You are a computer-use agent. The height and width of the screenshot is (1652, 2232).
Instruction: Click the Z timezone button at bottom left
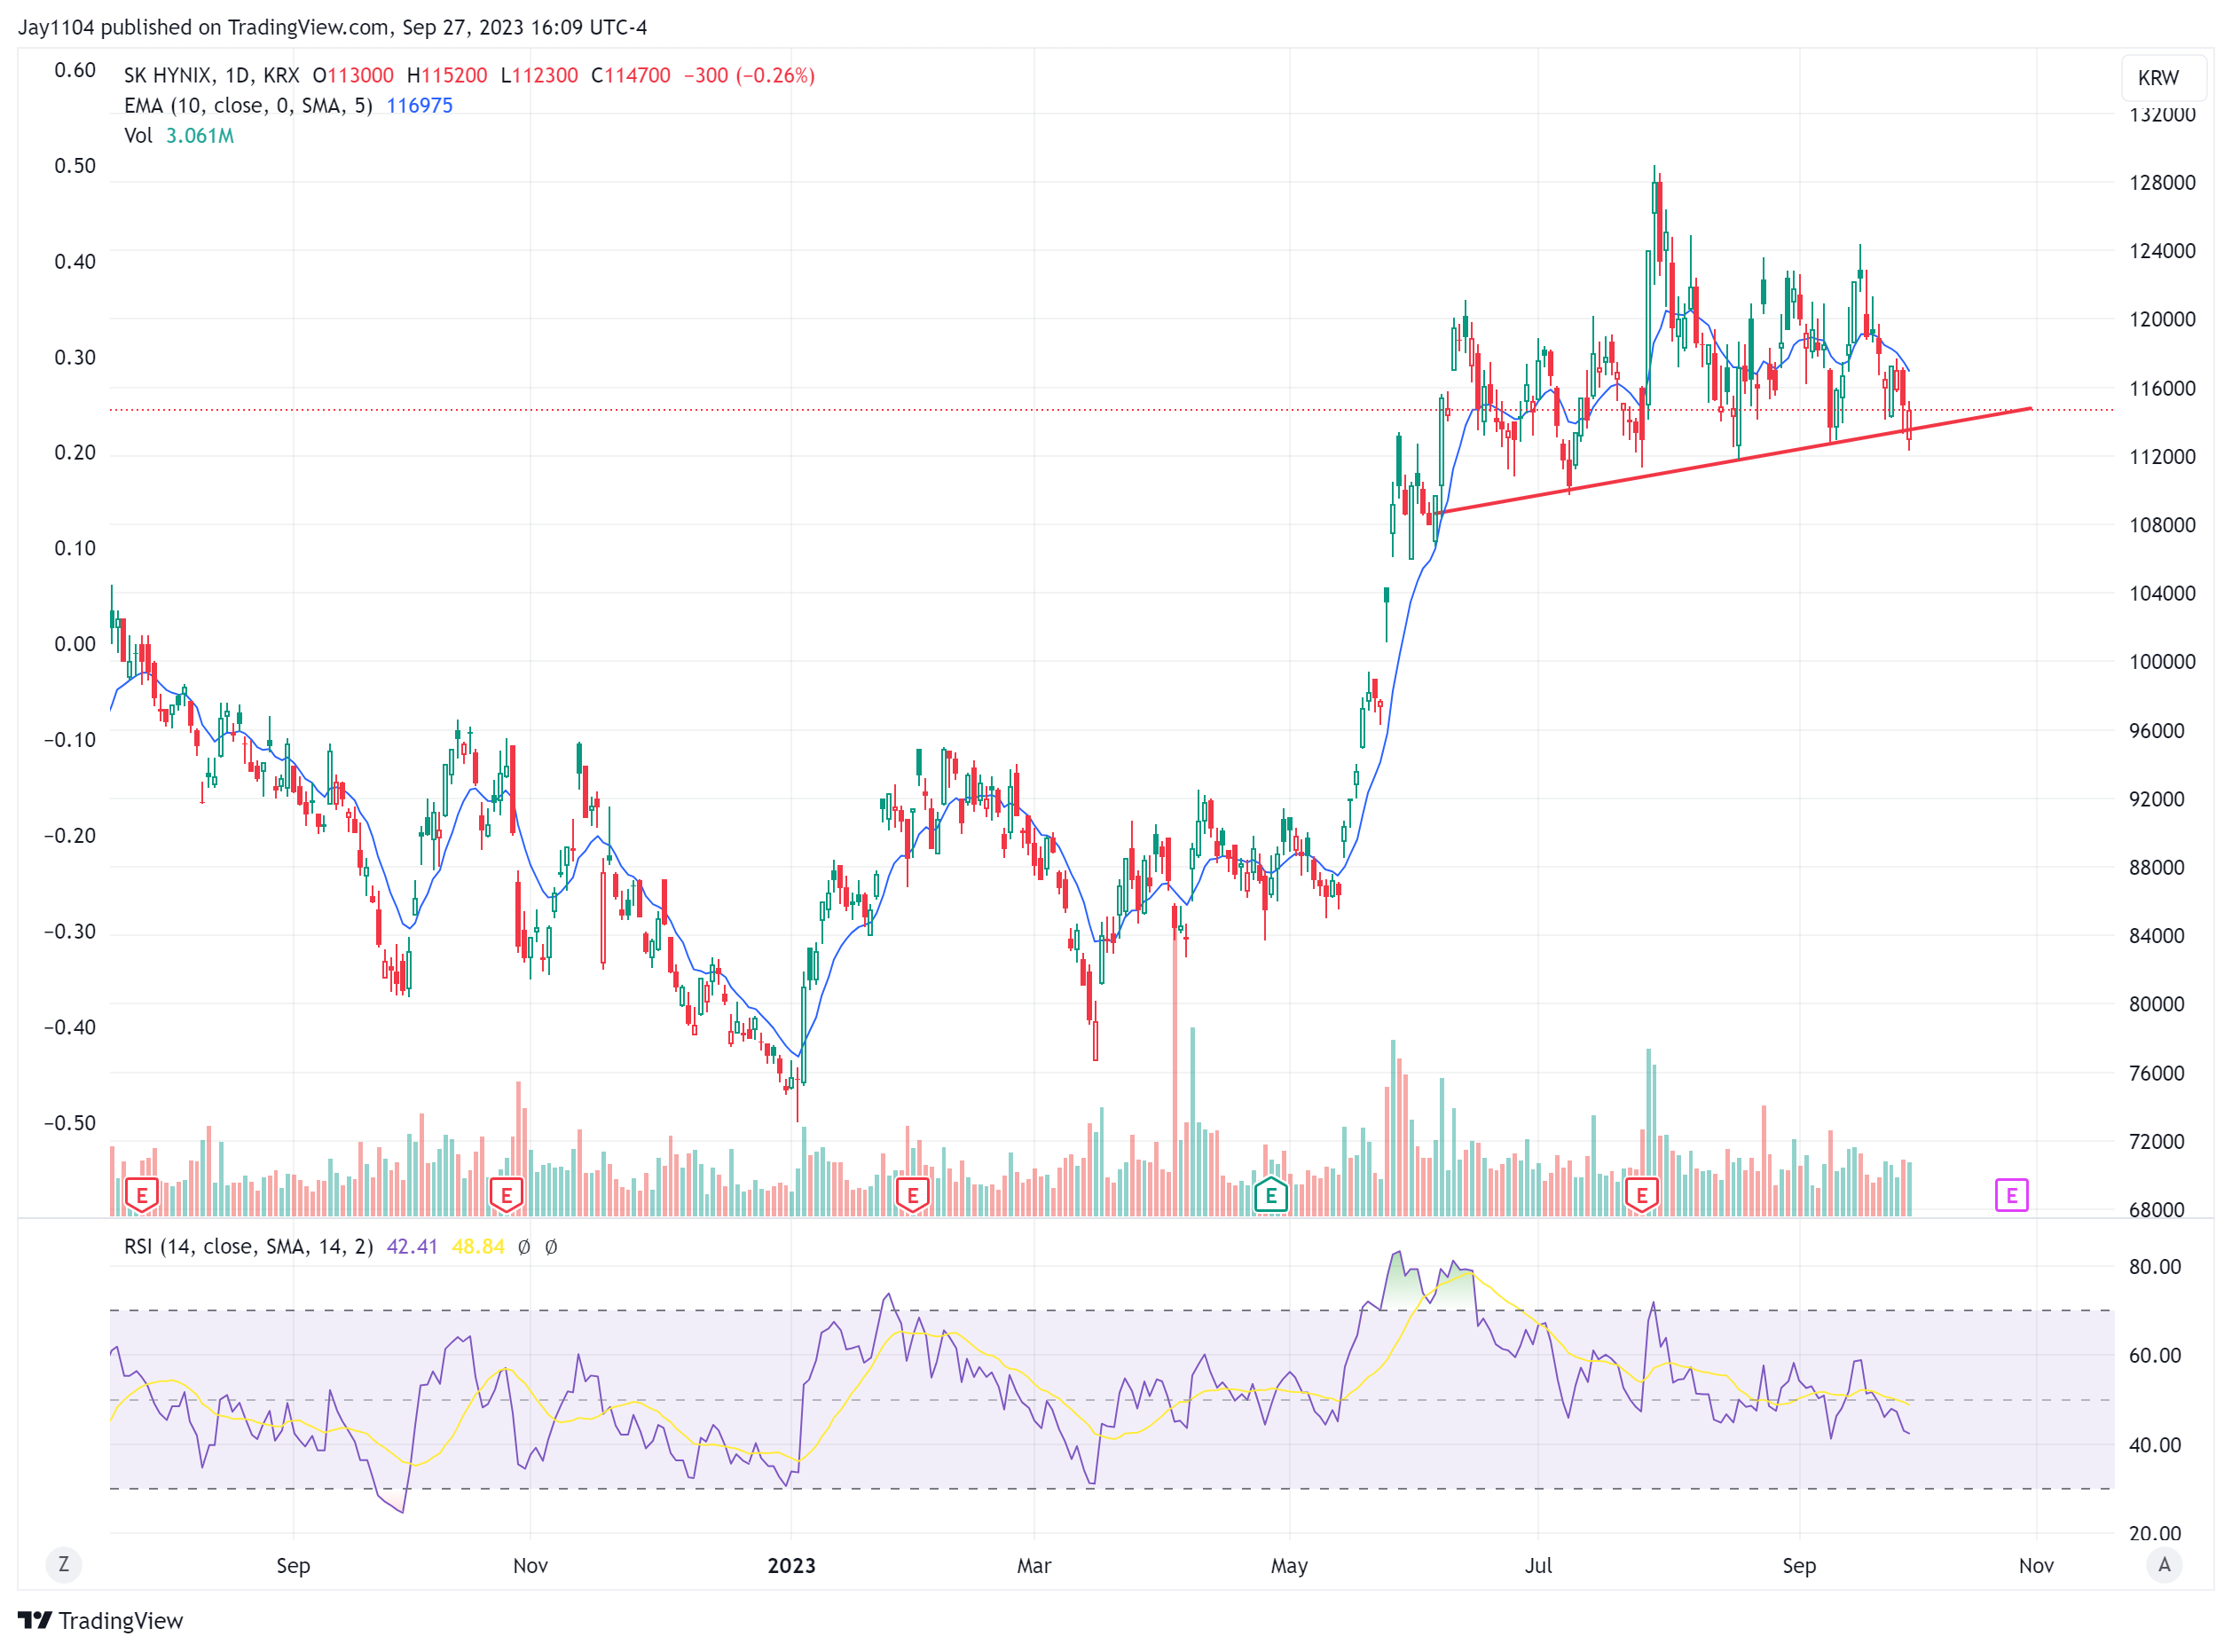(x=64, y=1564)
